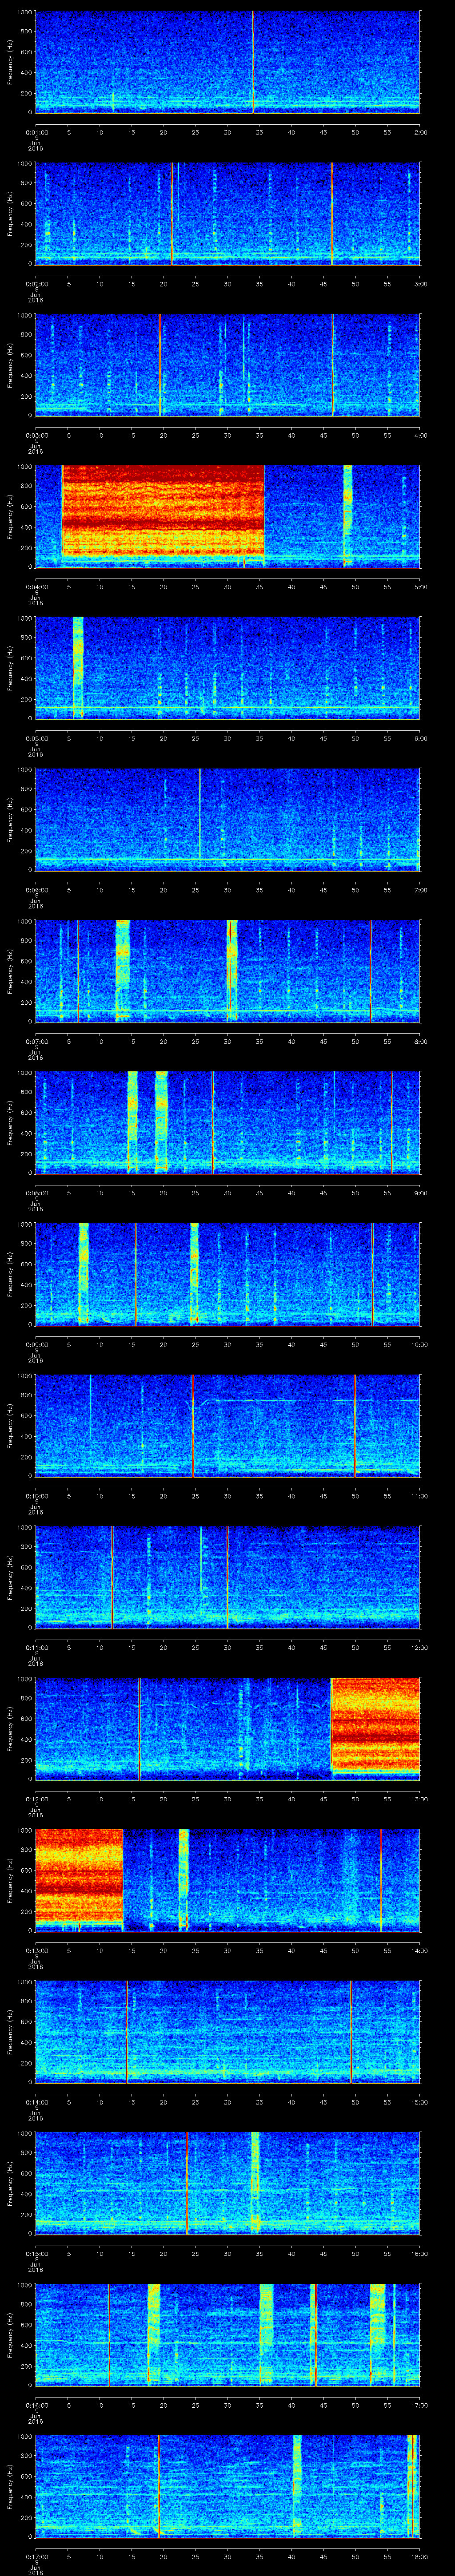The image size is (455, 2576).
Task: Click the 0:07:00 start time label
Action: pos(37,1042)
